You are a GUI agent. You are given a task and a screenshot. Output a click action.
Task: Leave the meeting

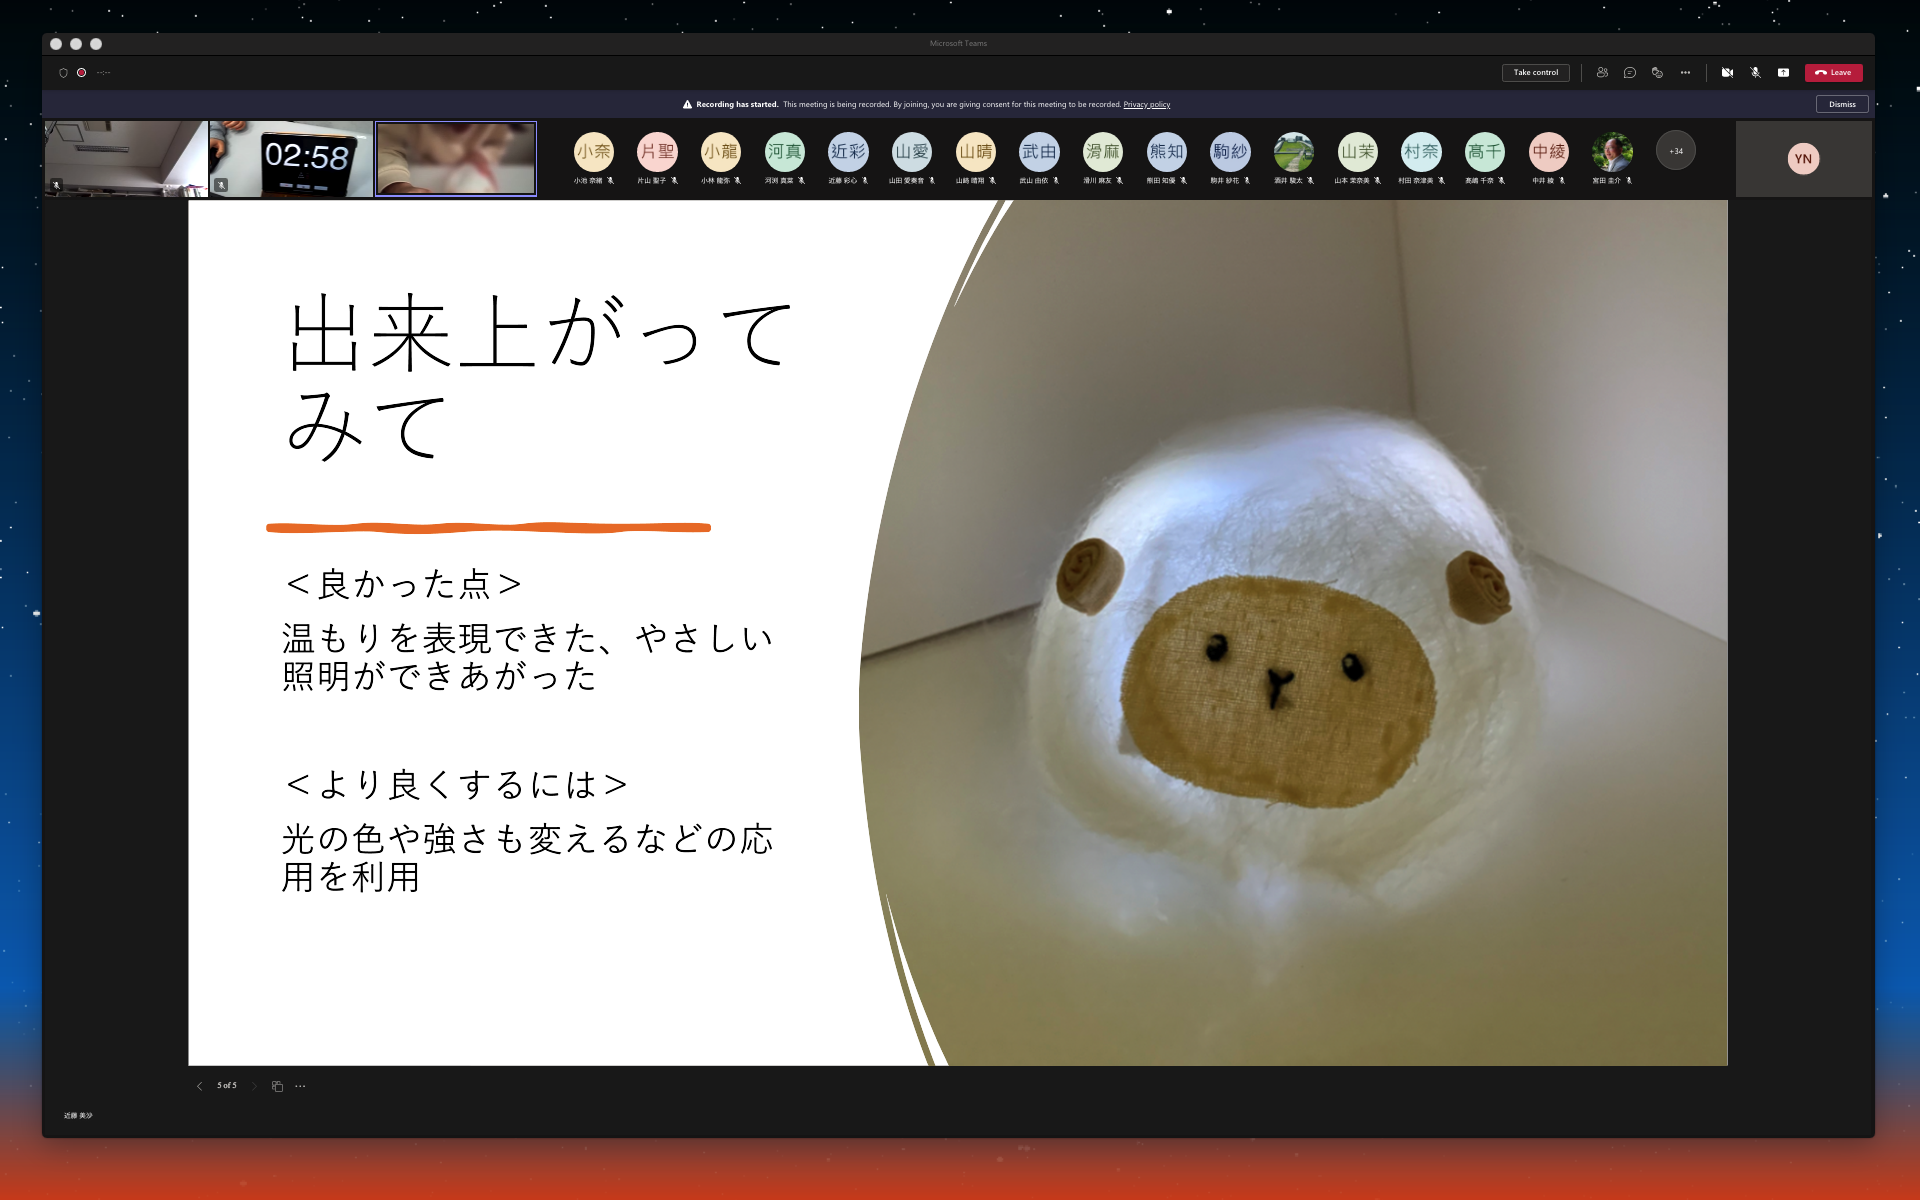[1833, 73]
